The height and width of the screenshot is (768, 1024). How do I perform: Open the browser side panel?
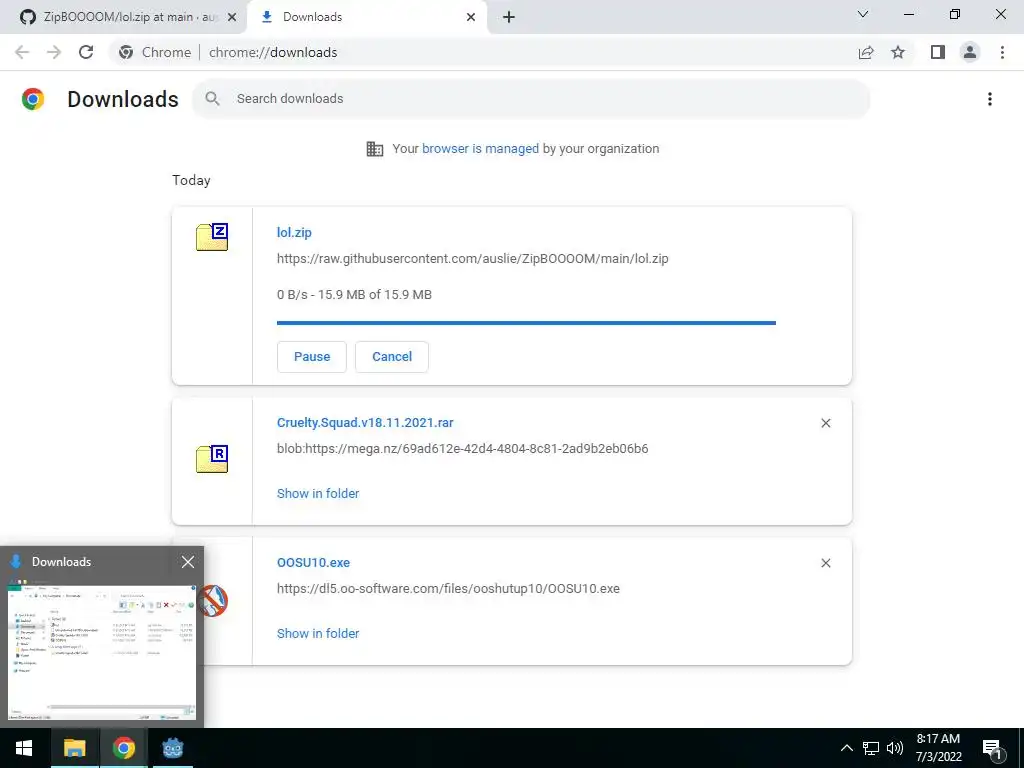pyautogui.click(x=938, y=52)
